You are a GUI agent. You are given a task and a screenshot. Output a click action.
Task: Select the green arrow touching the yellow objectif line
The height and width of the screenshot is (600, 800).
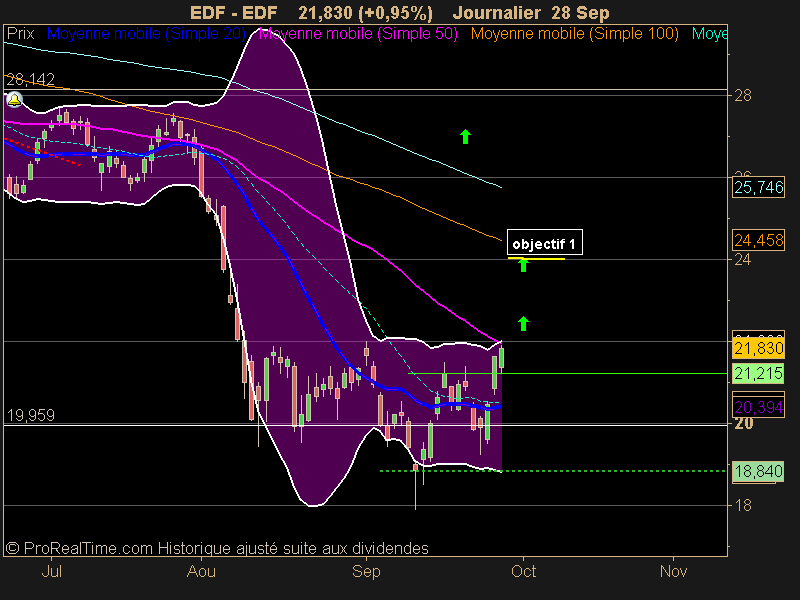pyautogui.click(x=523, y=265)
